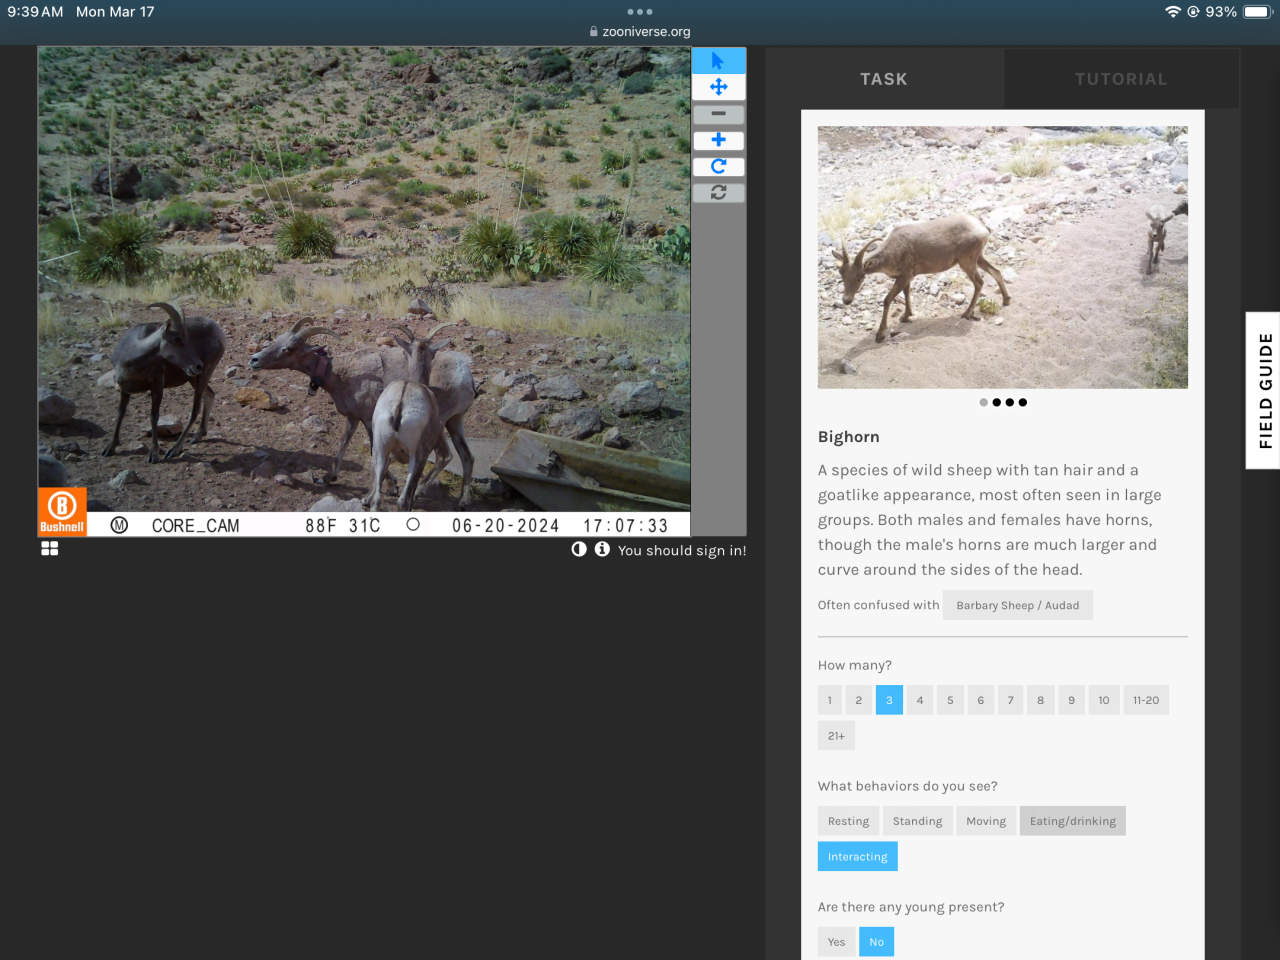Mark the Moving behavior

986,821
